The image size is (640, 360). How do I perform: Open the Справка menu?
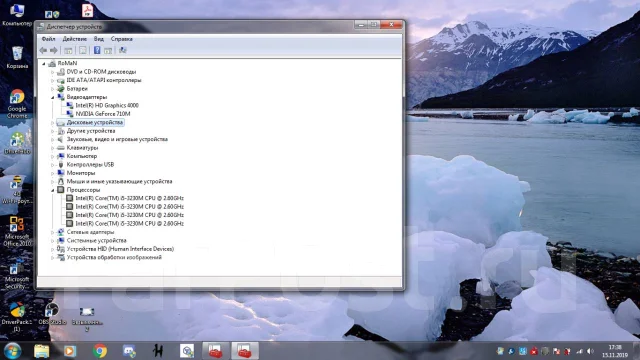click(x=122, y=39)
